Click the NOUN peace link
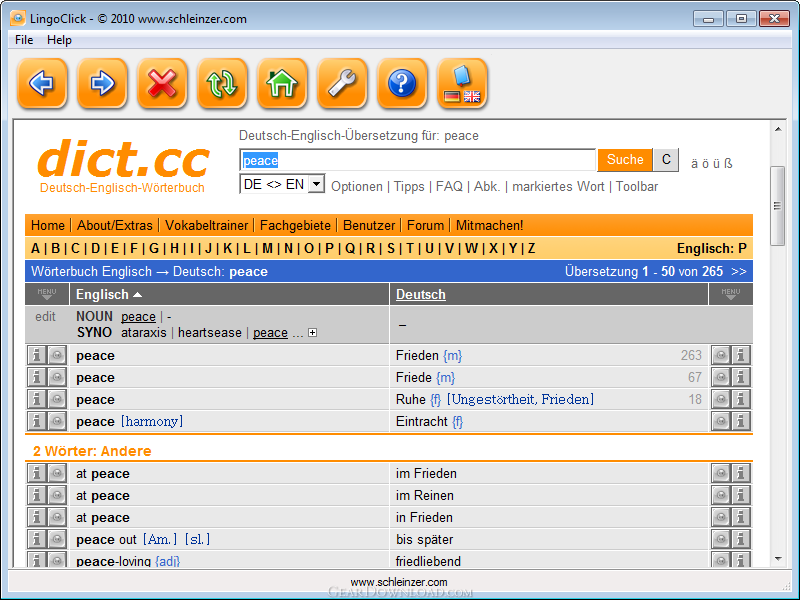 [138, 316]
